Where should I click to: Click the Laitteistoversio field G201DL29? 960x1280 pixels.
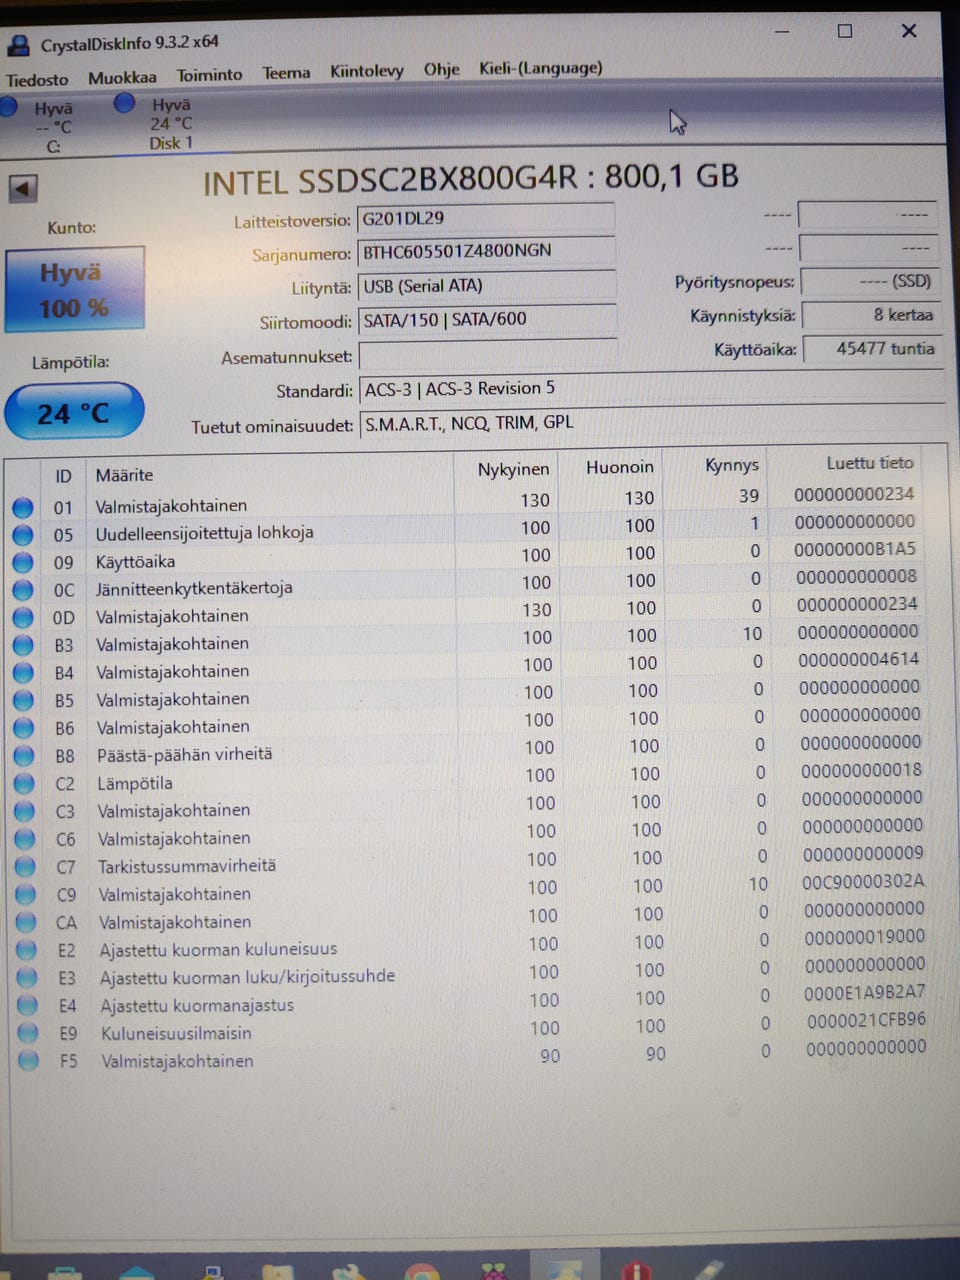485,219
